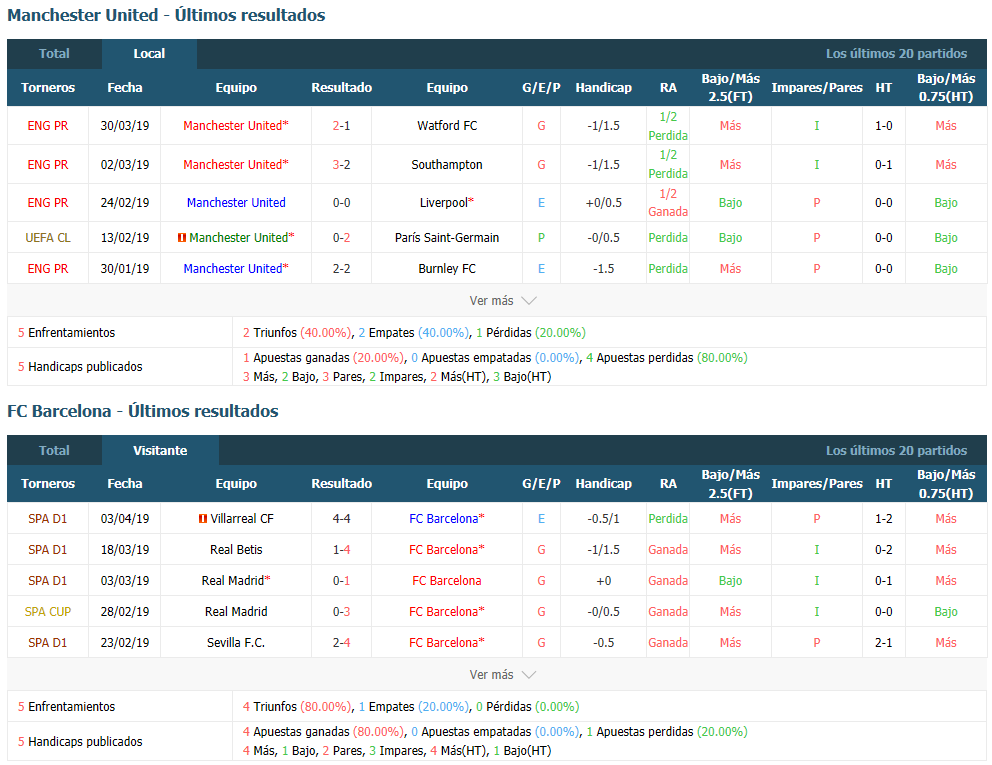
Task: Select the Visitante tab
Action: 160,451
